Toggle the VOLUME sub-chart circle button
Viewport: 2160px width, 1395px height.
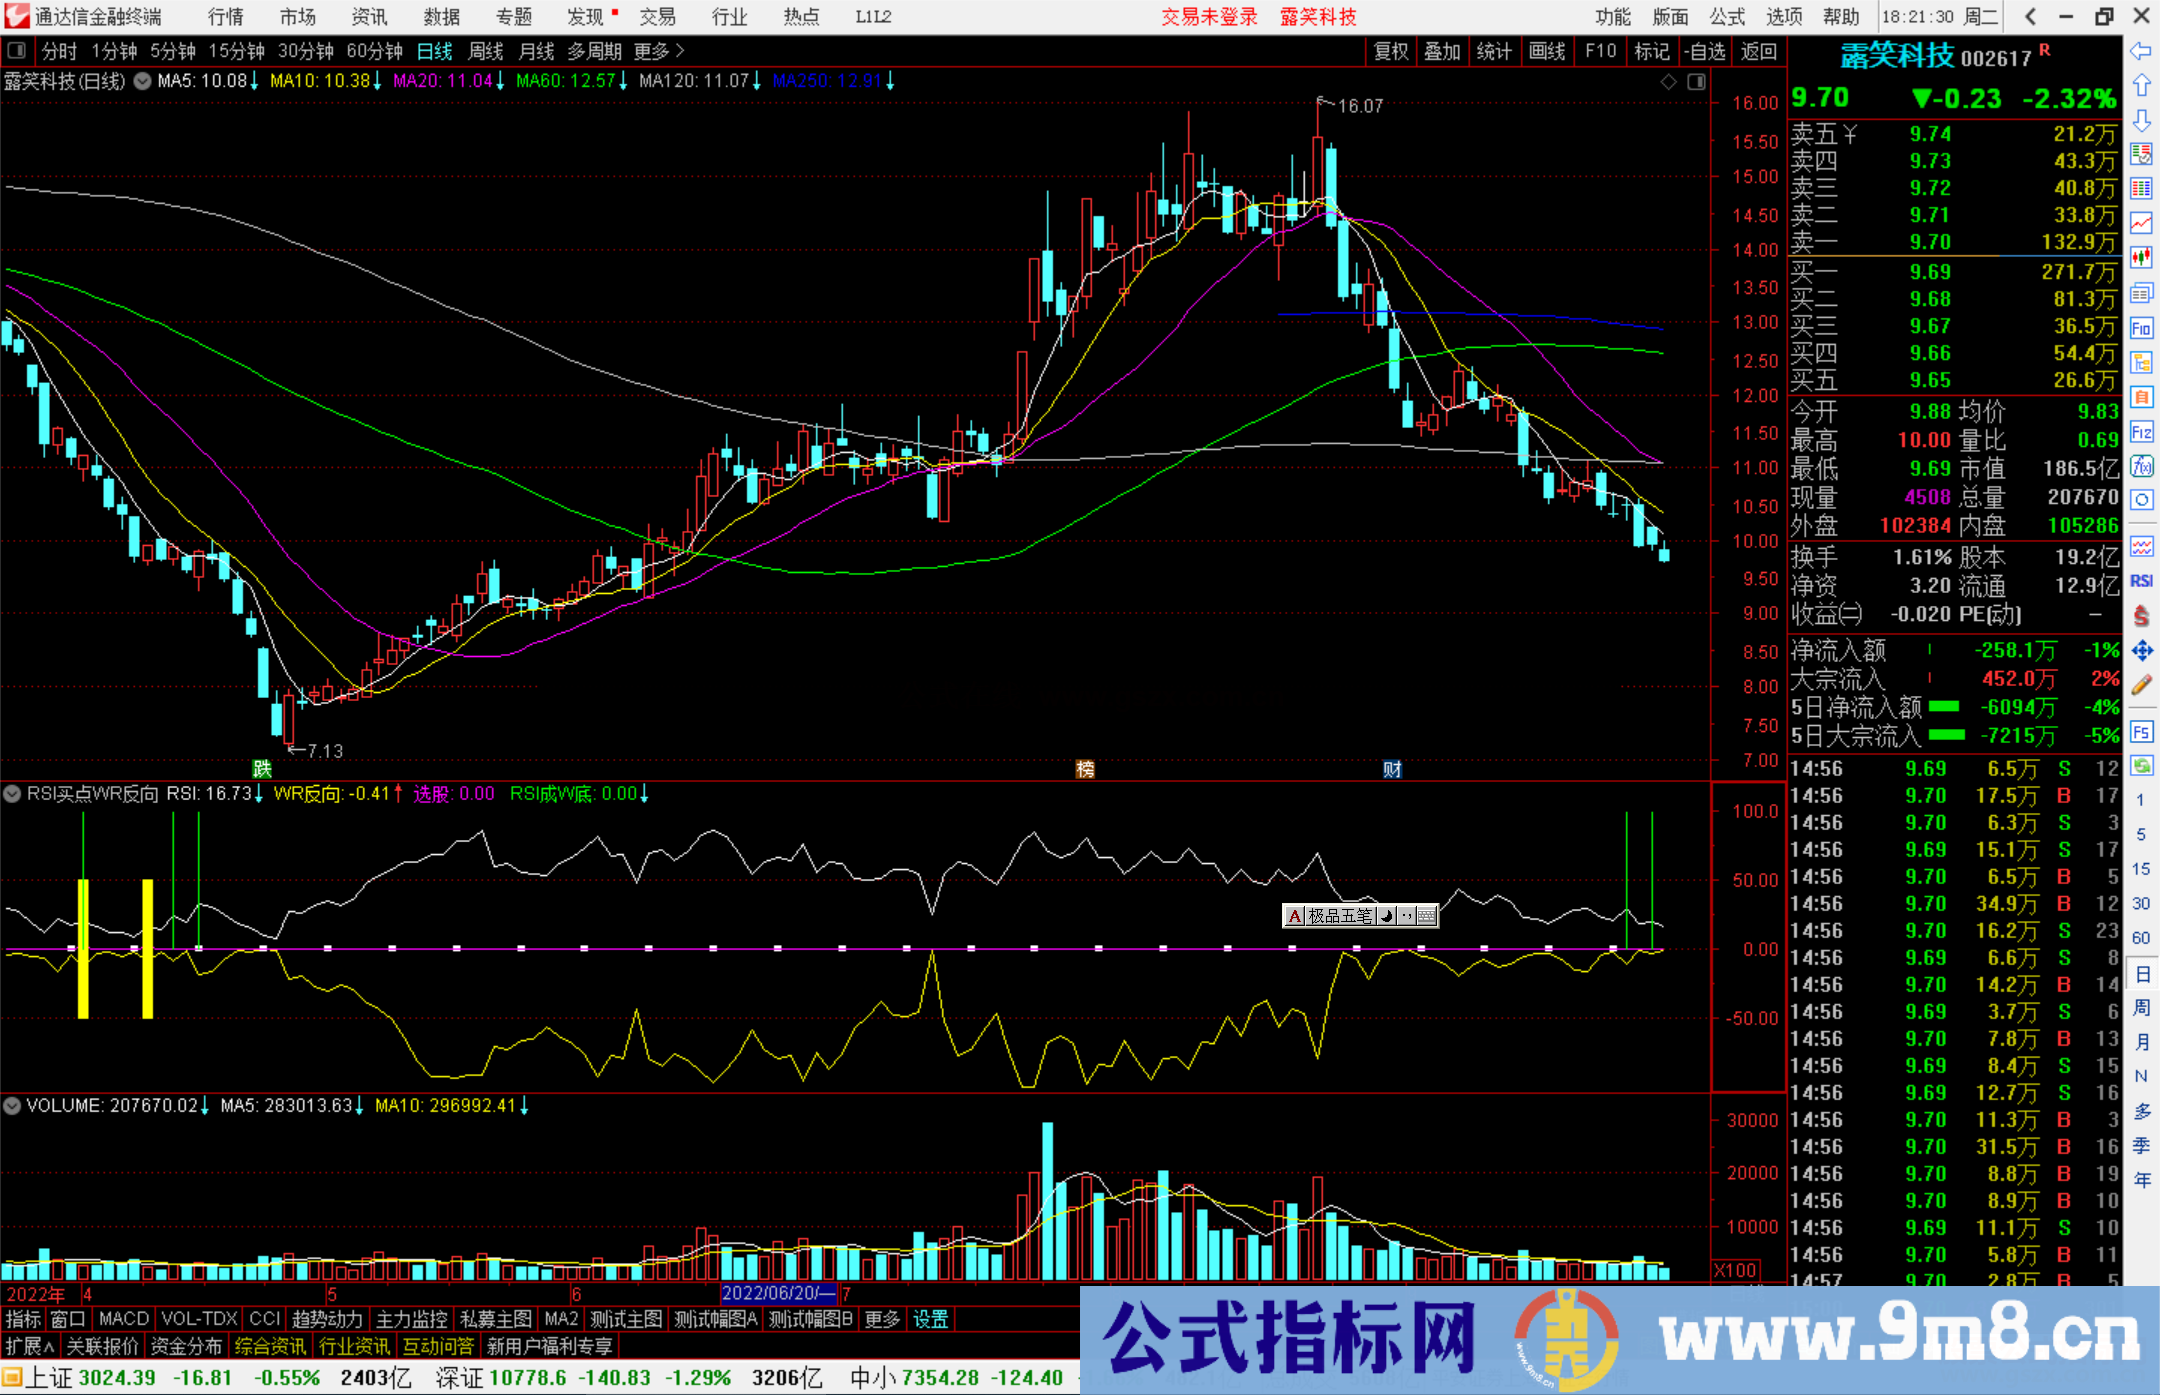[12, 1106]
